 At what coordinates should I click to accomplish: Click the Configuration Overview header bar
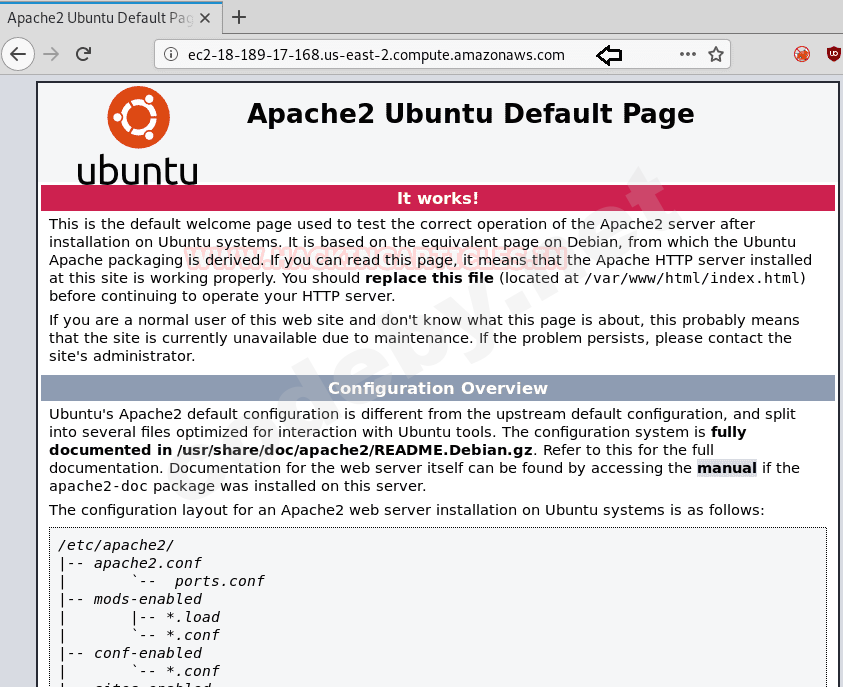[438, 388]
